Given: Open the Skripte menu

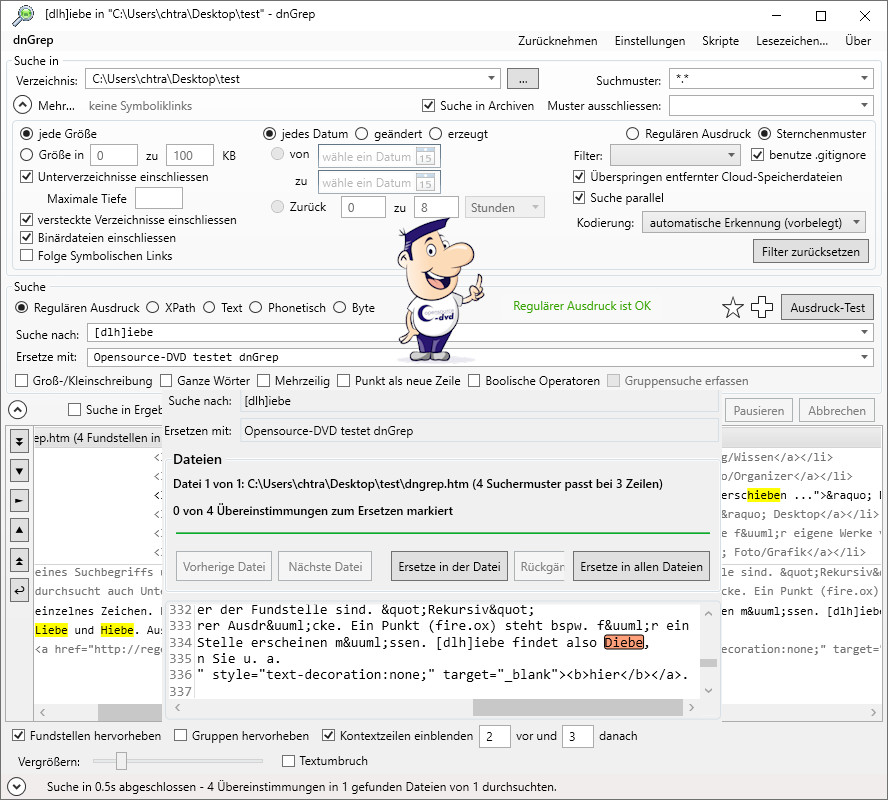Looking at the screenshot, I should 720,41.
